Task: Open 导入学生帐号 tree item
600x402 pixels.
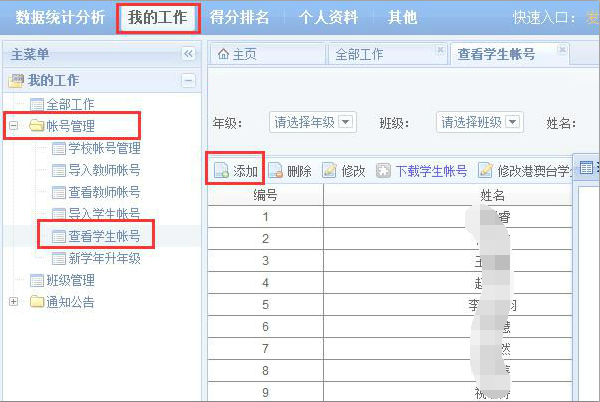Action: pyautogui.click(x=104, y=213)
